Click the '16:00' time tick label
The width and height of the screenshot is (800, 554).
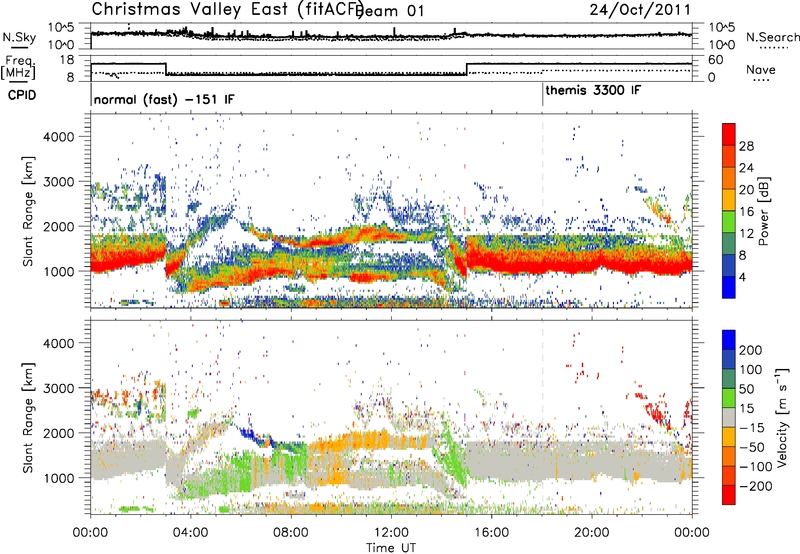[x=491, y=533]
